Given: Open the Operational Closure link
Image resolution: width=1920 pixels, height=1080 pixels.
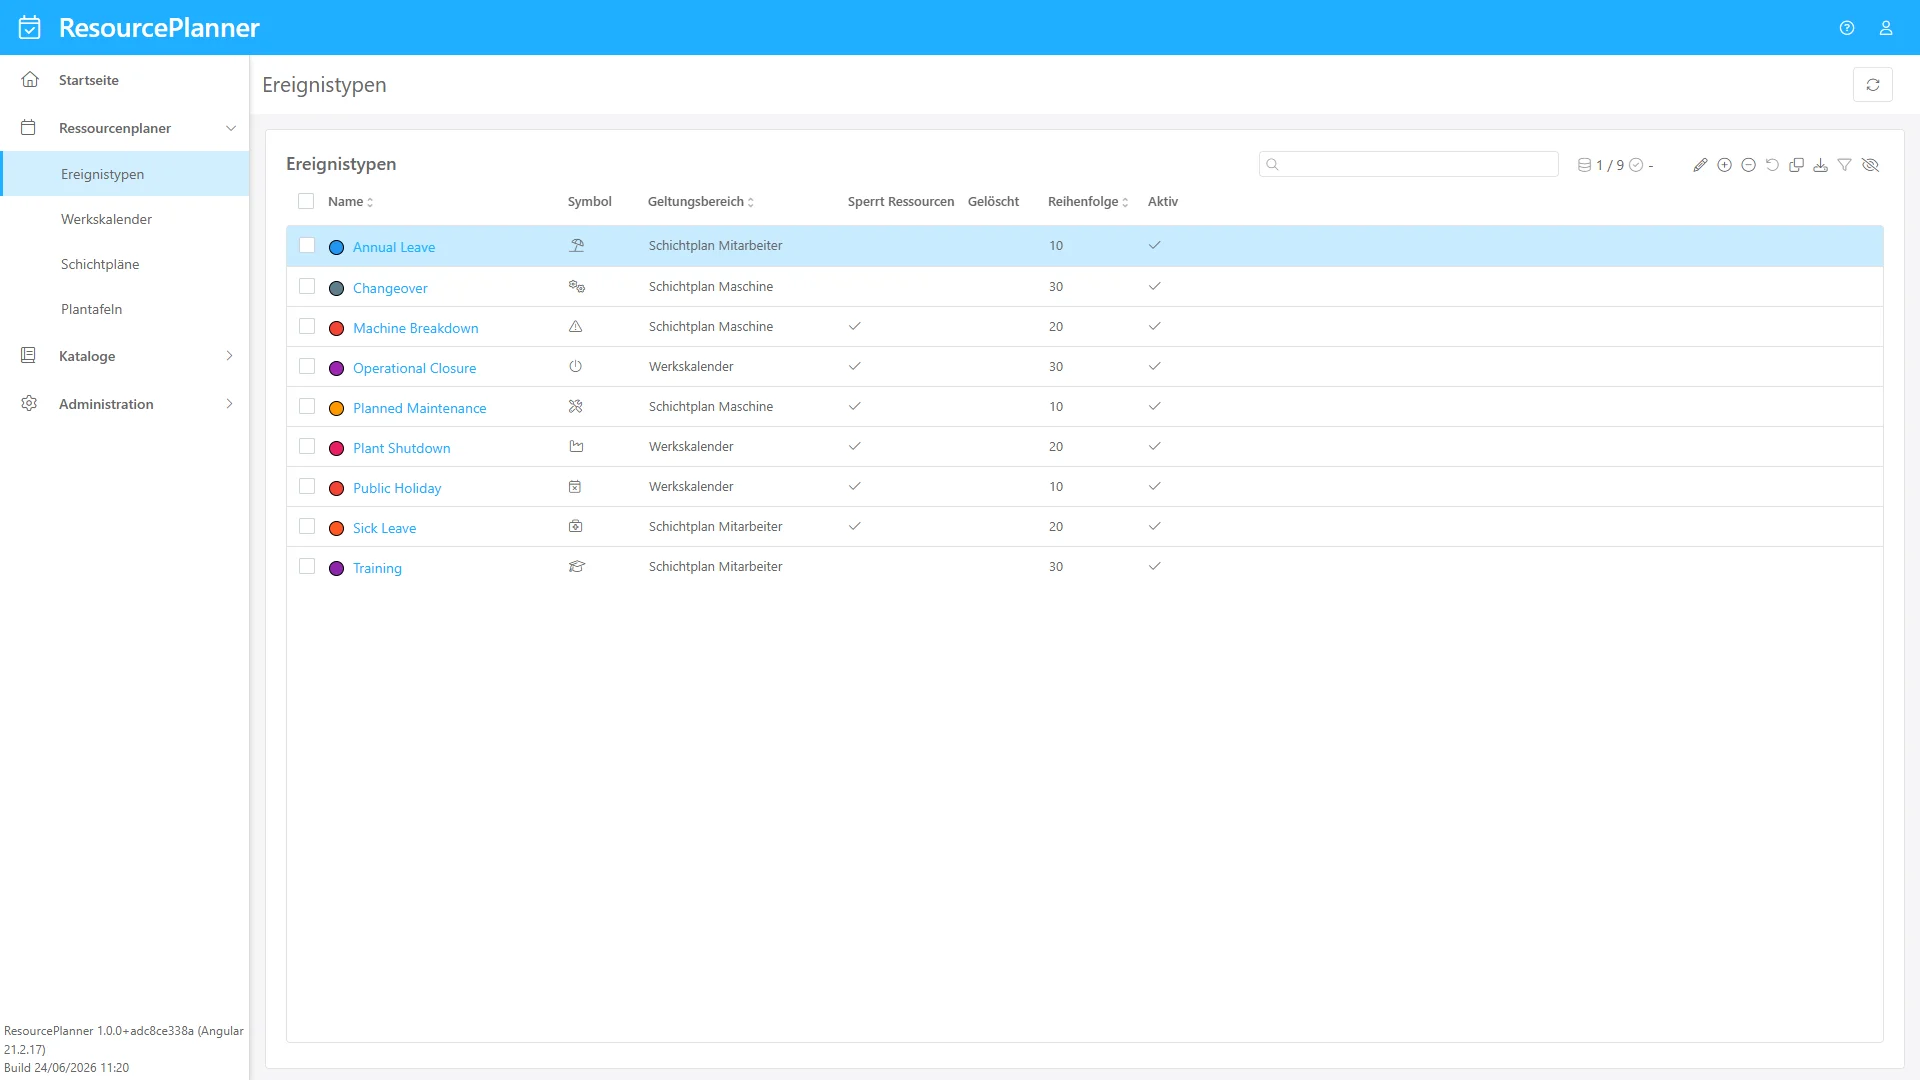Looking at the screenshot, I should click(x=414, y=368).
